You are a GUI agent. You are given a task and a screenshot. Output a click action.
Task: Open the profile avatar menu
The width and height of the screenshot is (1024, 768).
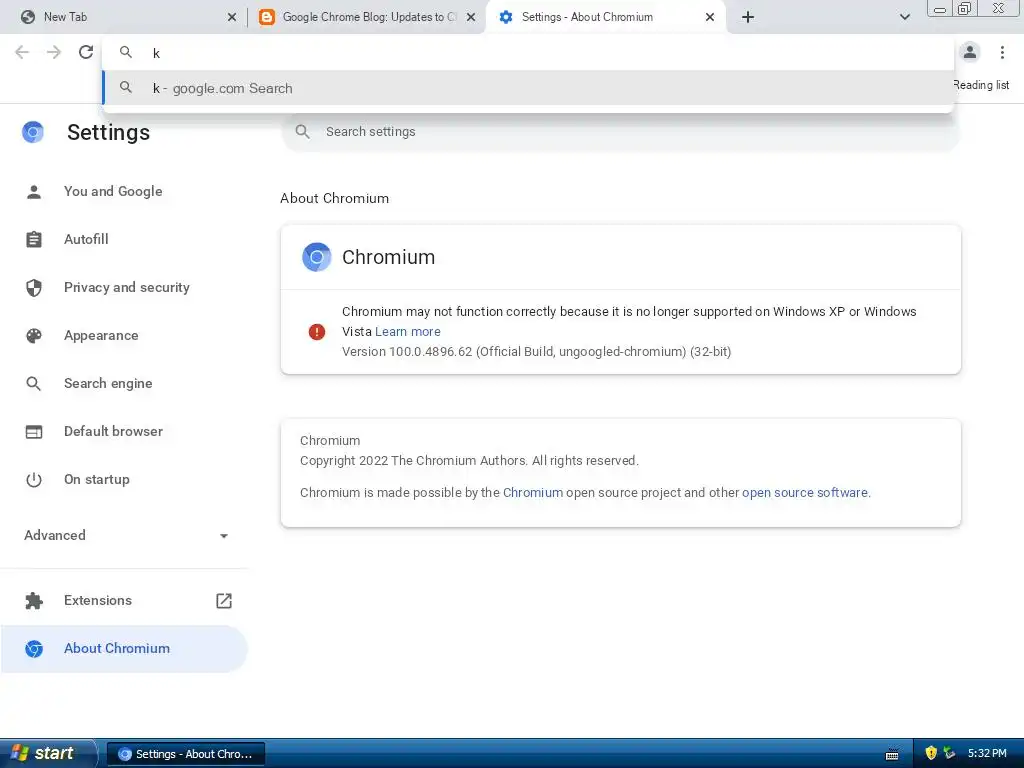click(x=970, y=52)
